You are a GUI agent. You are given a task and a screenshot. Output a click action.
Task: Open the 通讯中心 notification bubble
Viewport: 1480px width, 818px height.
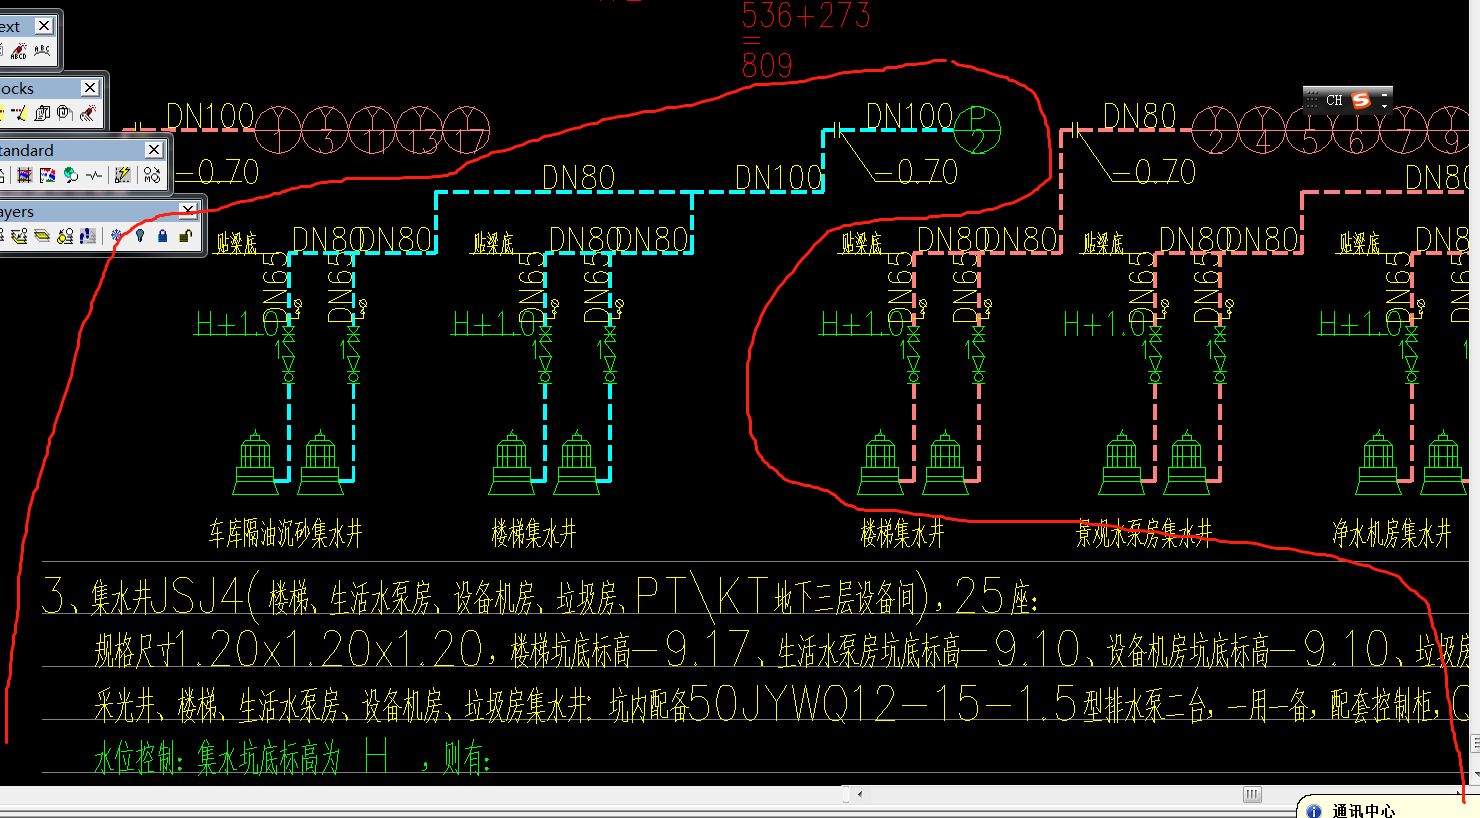coord(1387,809)
